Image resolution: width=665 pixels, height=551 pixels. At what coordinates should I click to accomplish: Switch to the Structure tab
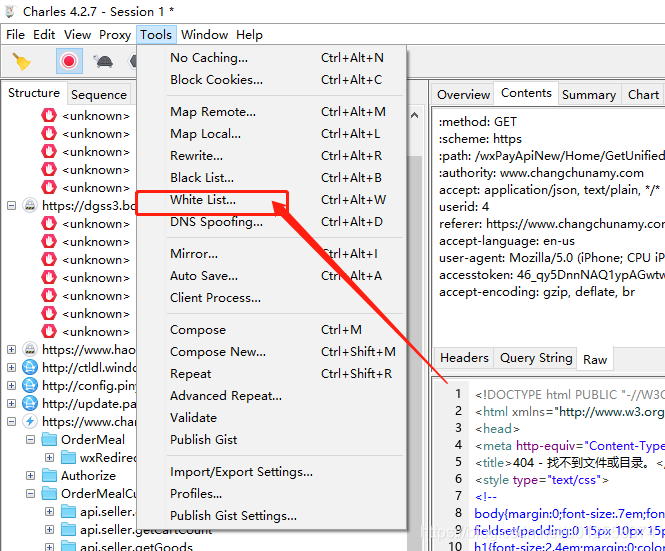(34, 93)
